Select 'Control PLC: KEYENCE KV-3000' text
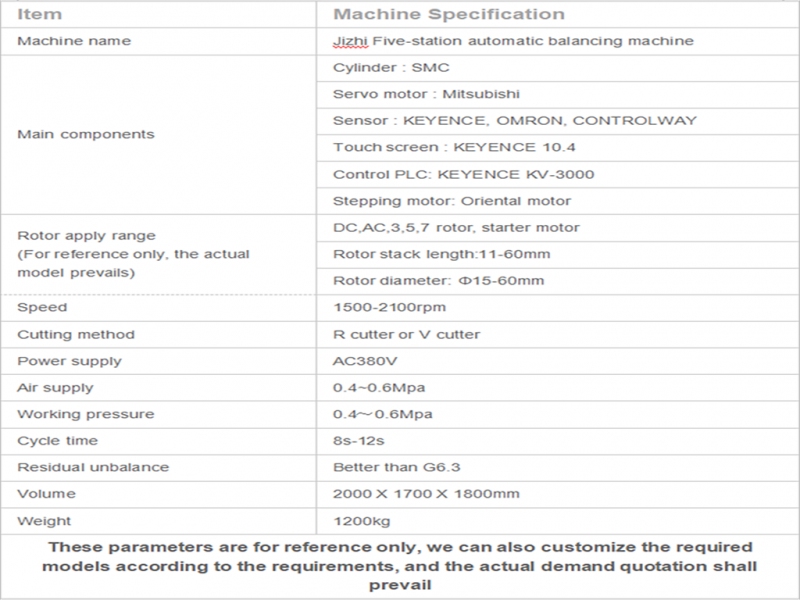The width and height of the screenshot is (800, 600). 463,174
